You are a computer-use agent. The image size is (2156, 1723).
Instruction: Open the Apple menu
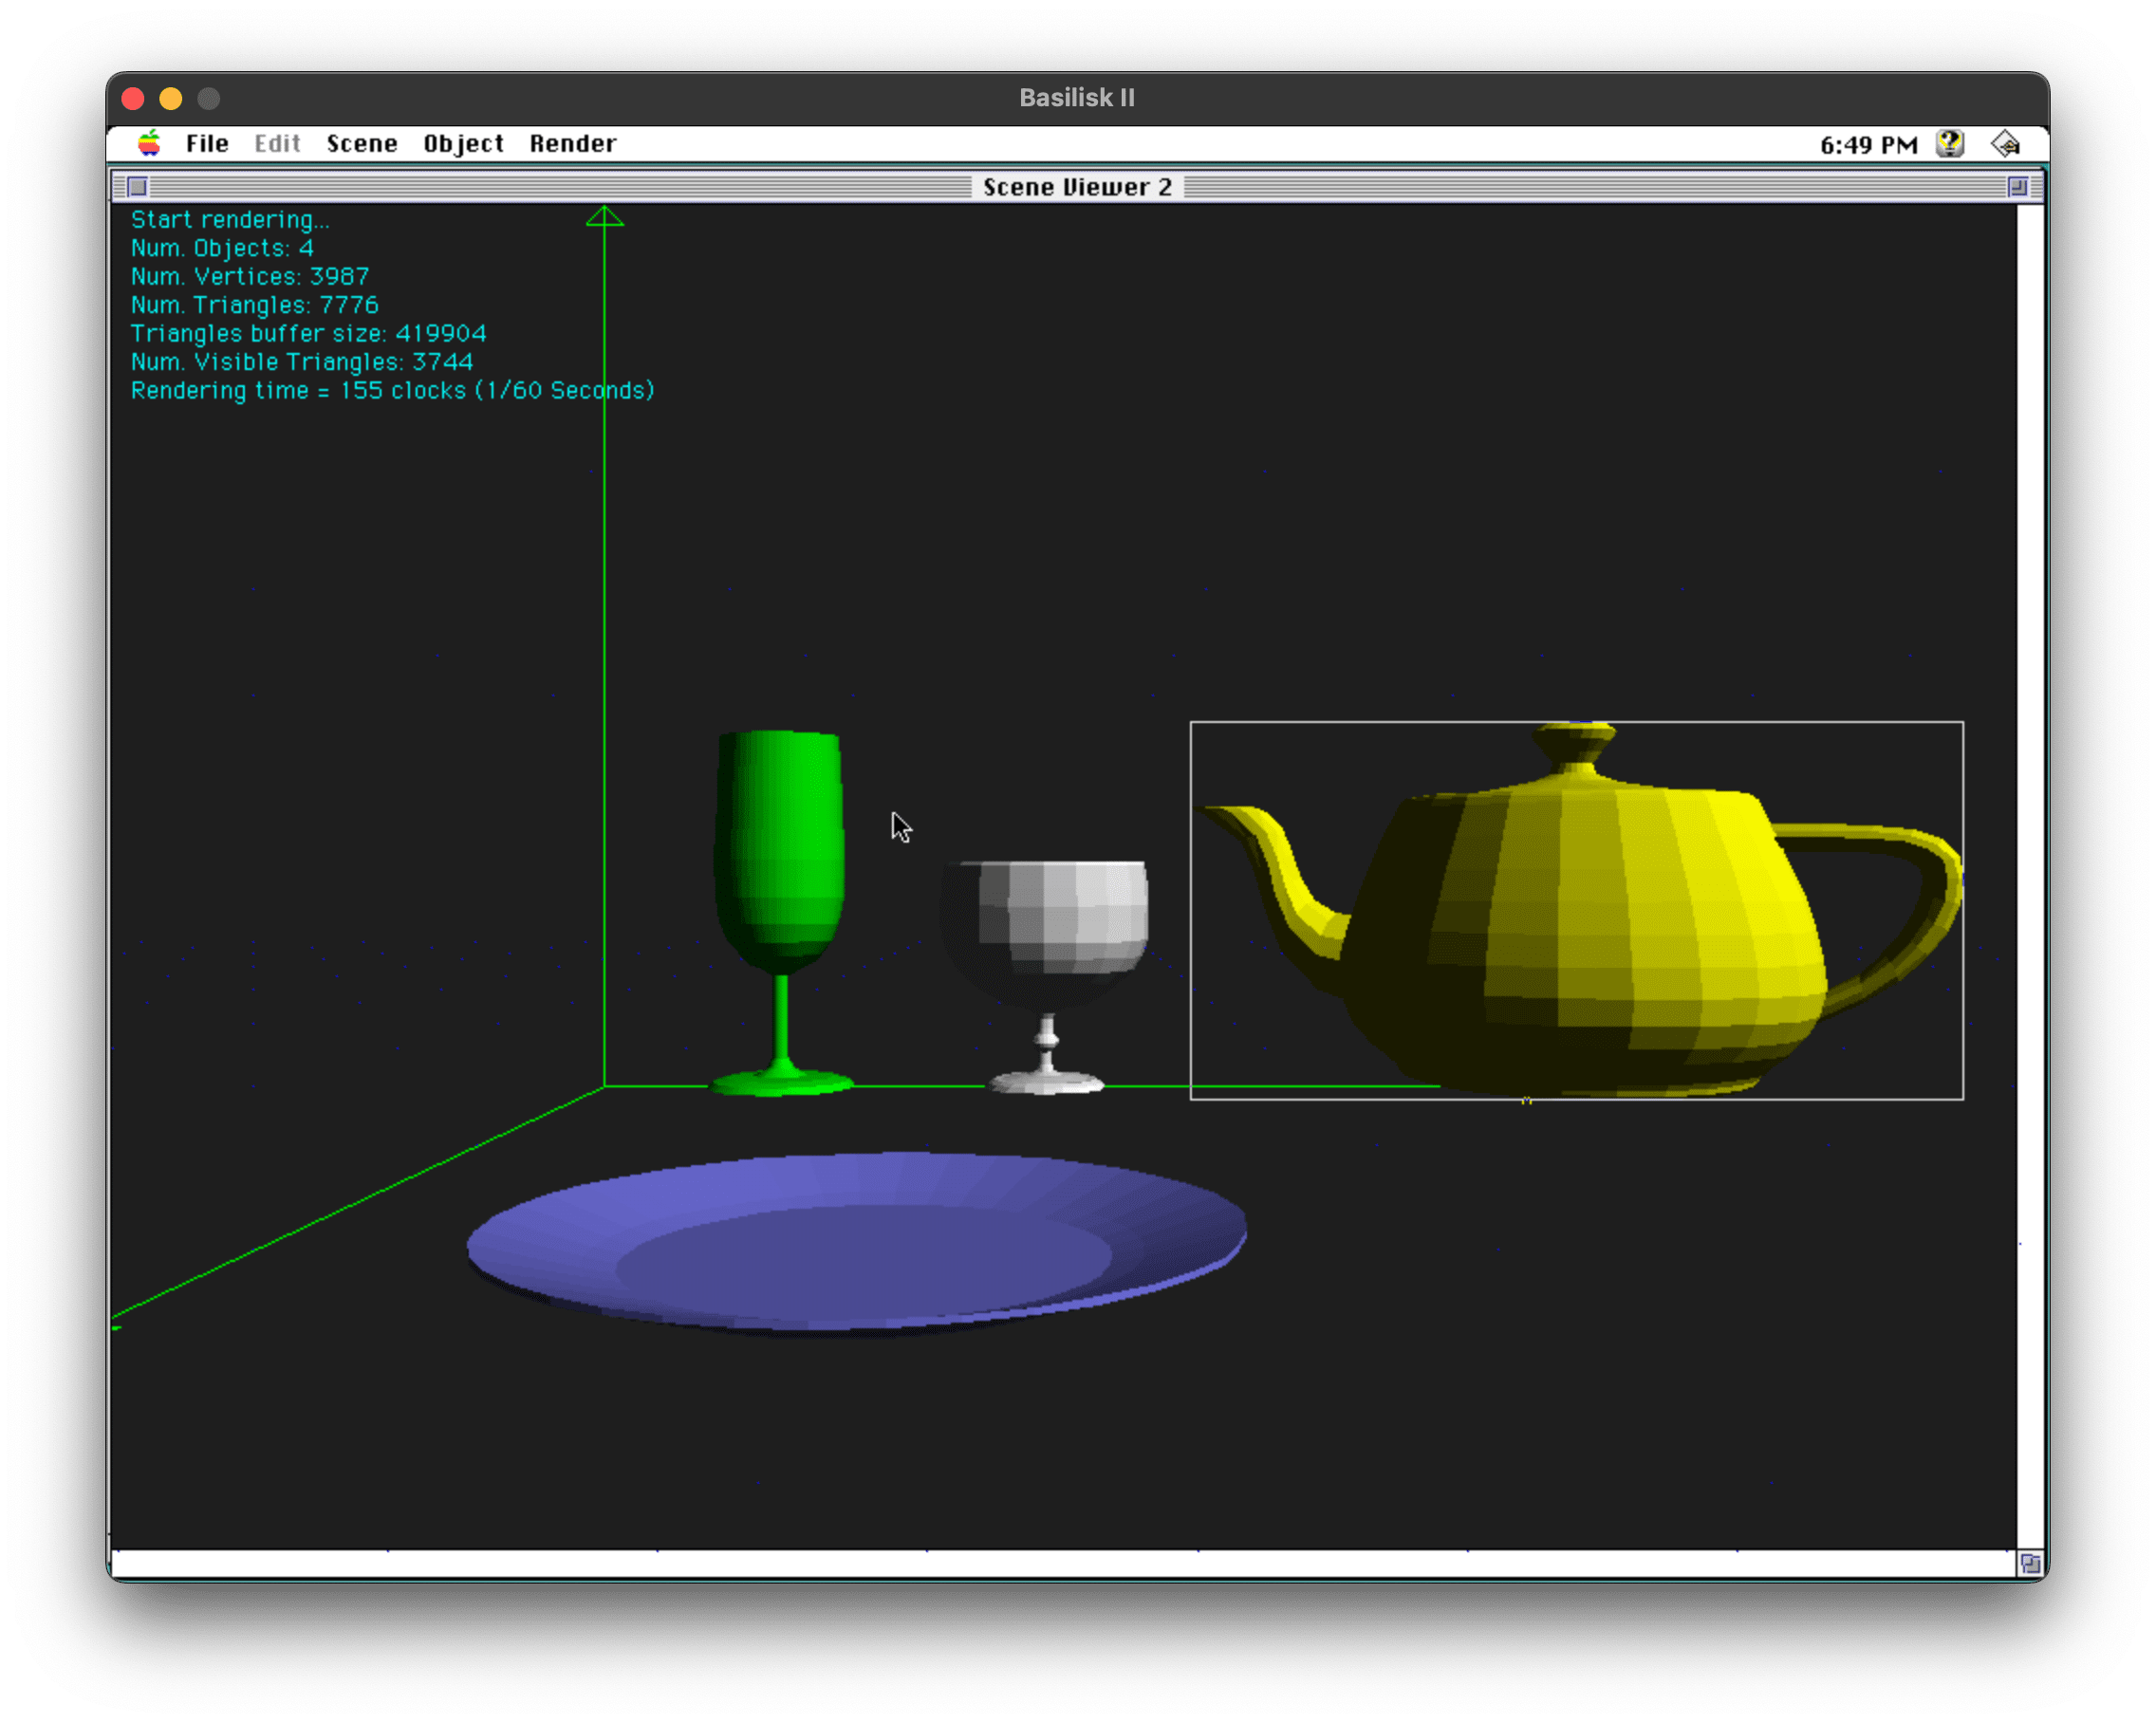(x=149, y=143)
